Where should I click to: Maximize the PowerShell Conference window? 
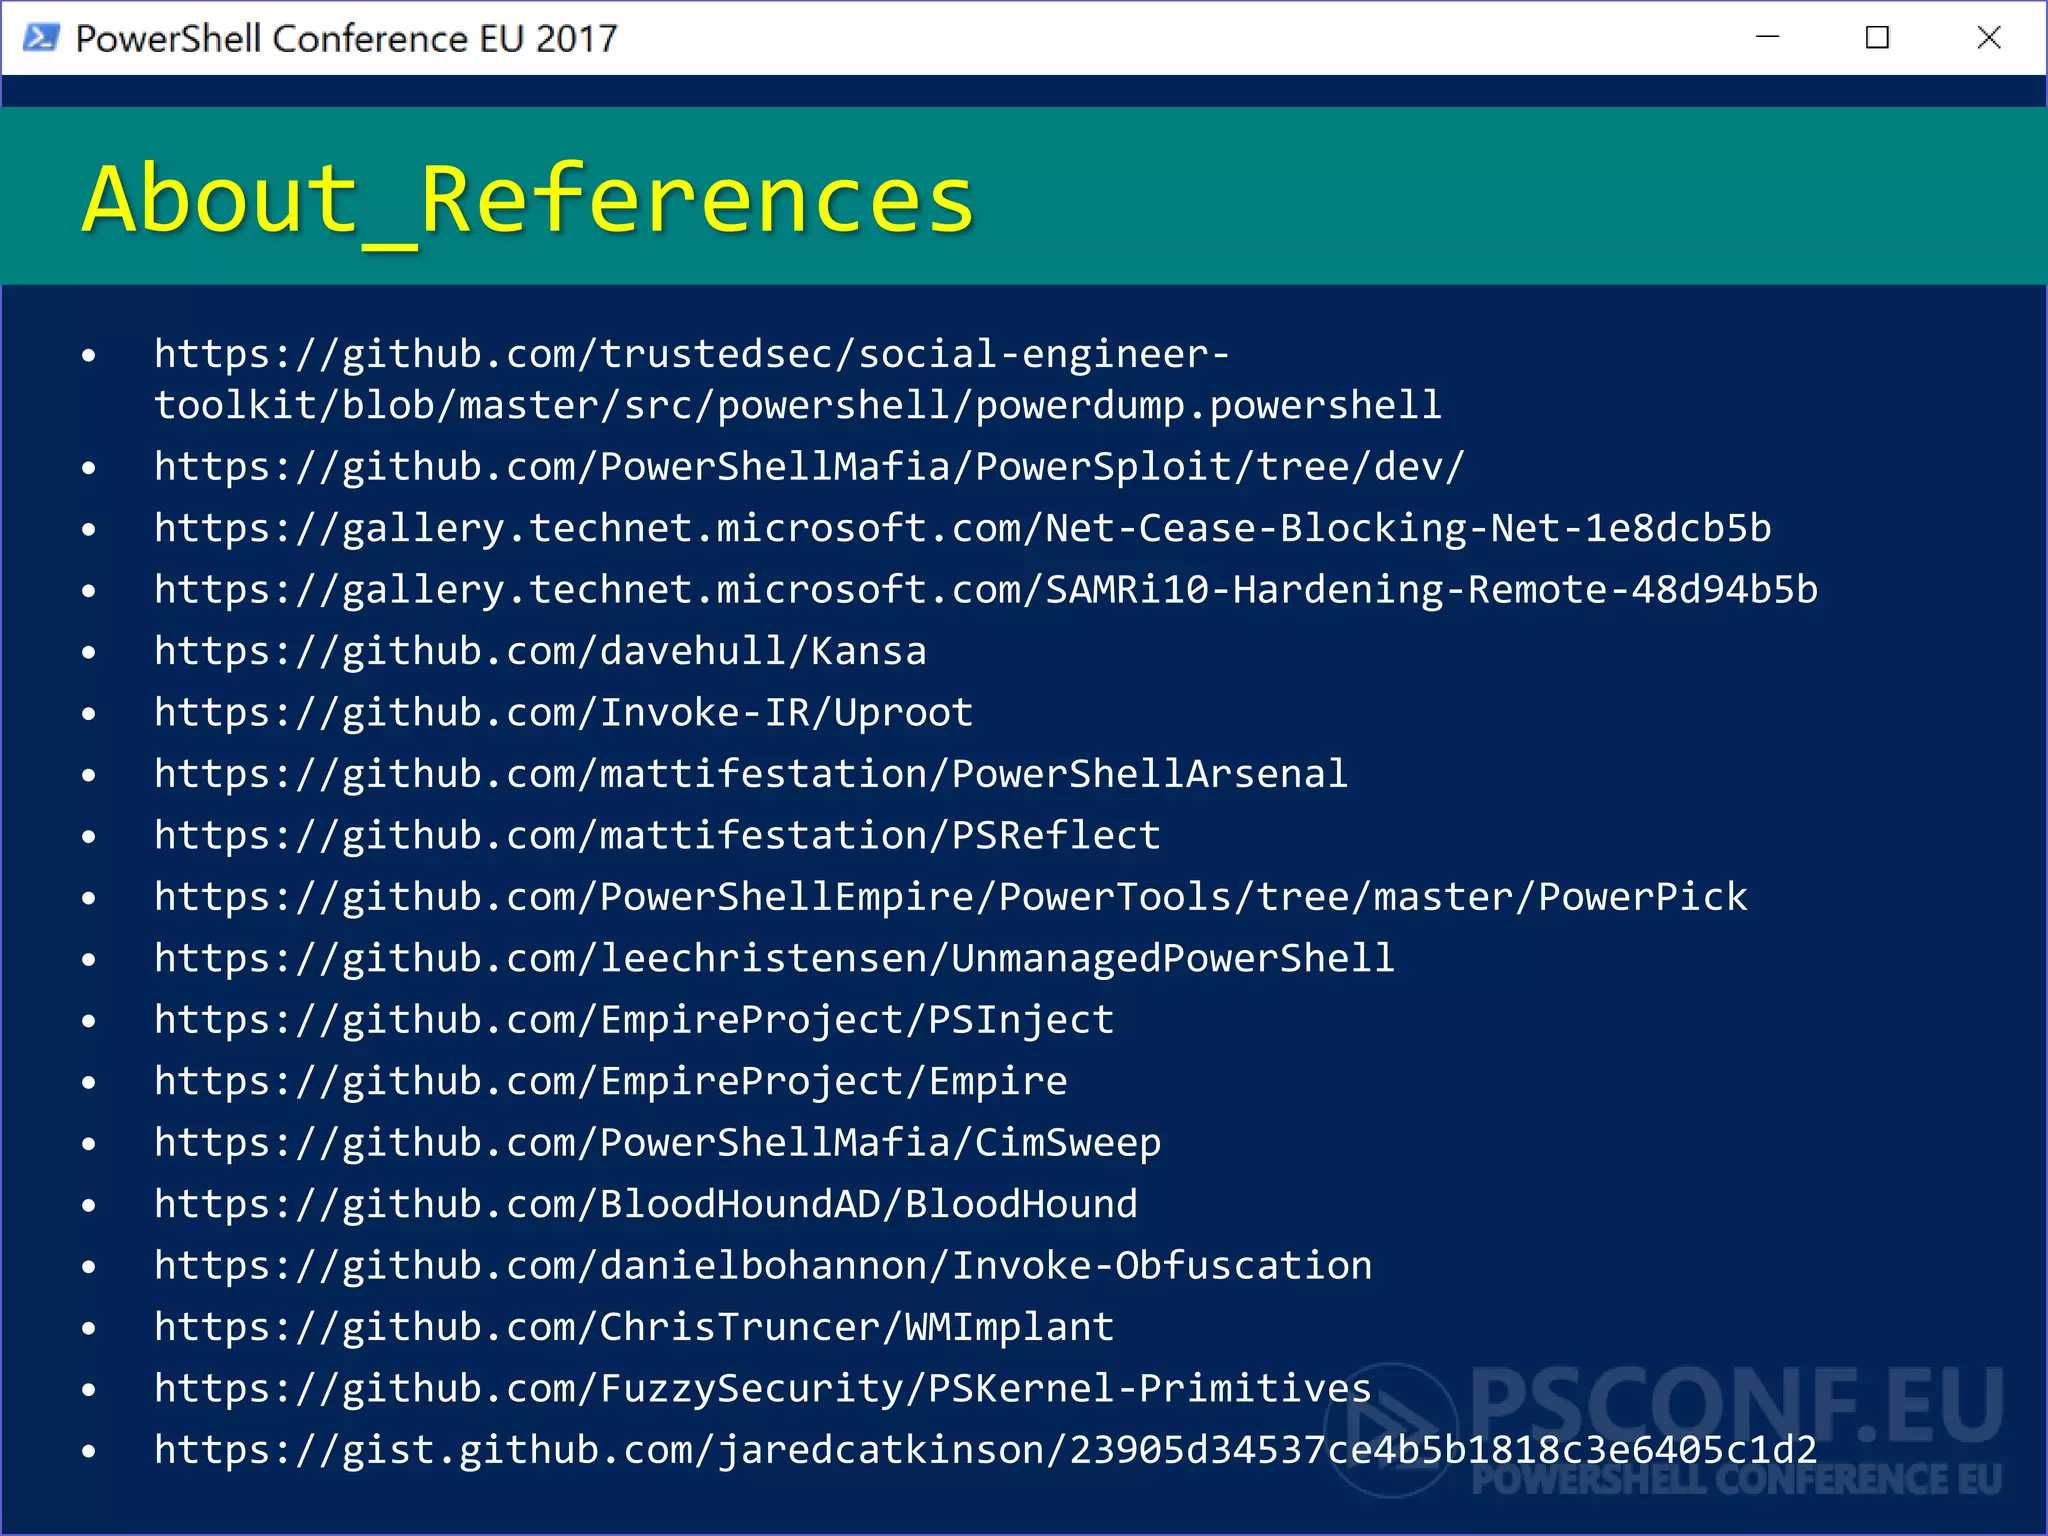tap(1878, 38)
